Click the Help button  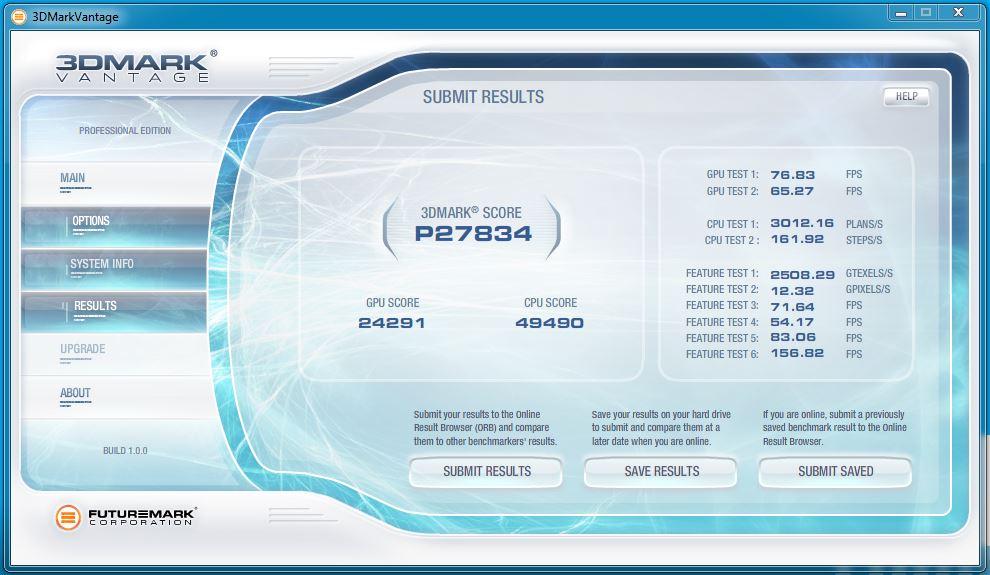click(906, 97)
